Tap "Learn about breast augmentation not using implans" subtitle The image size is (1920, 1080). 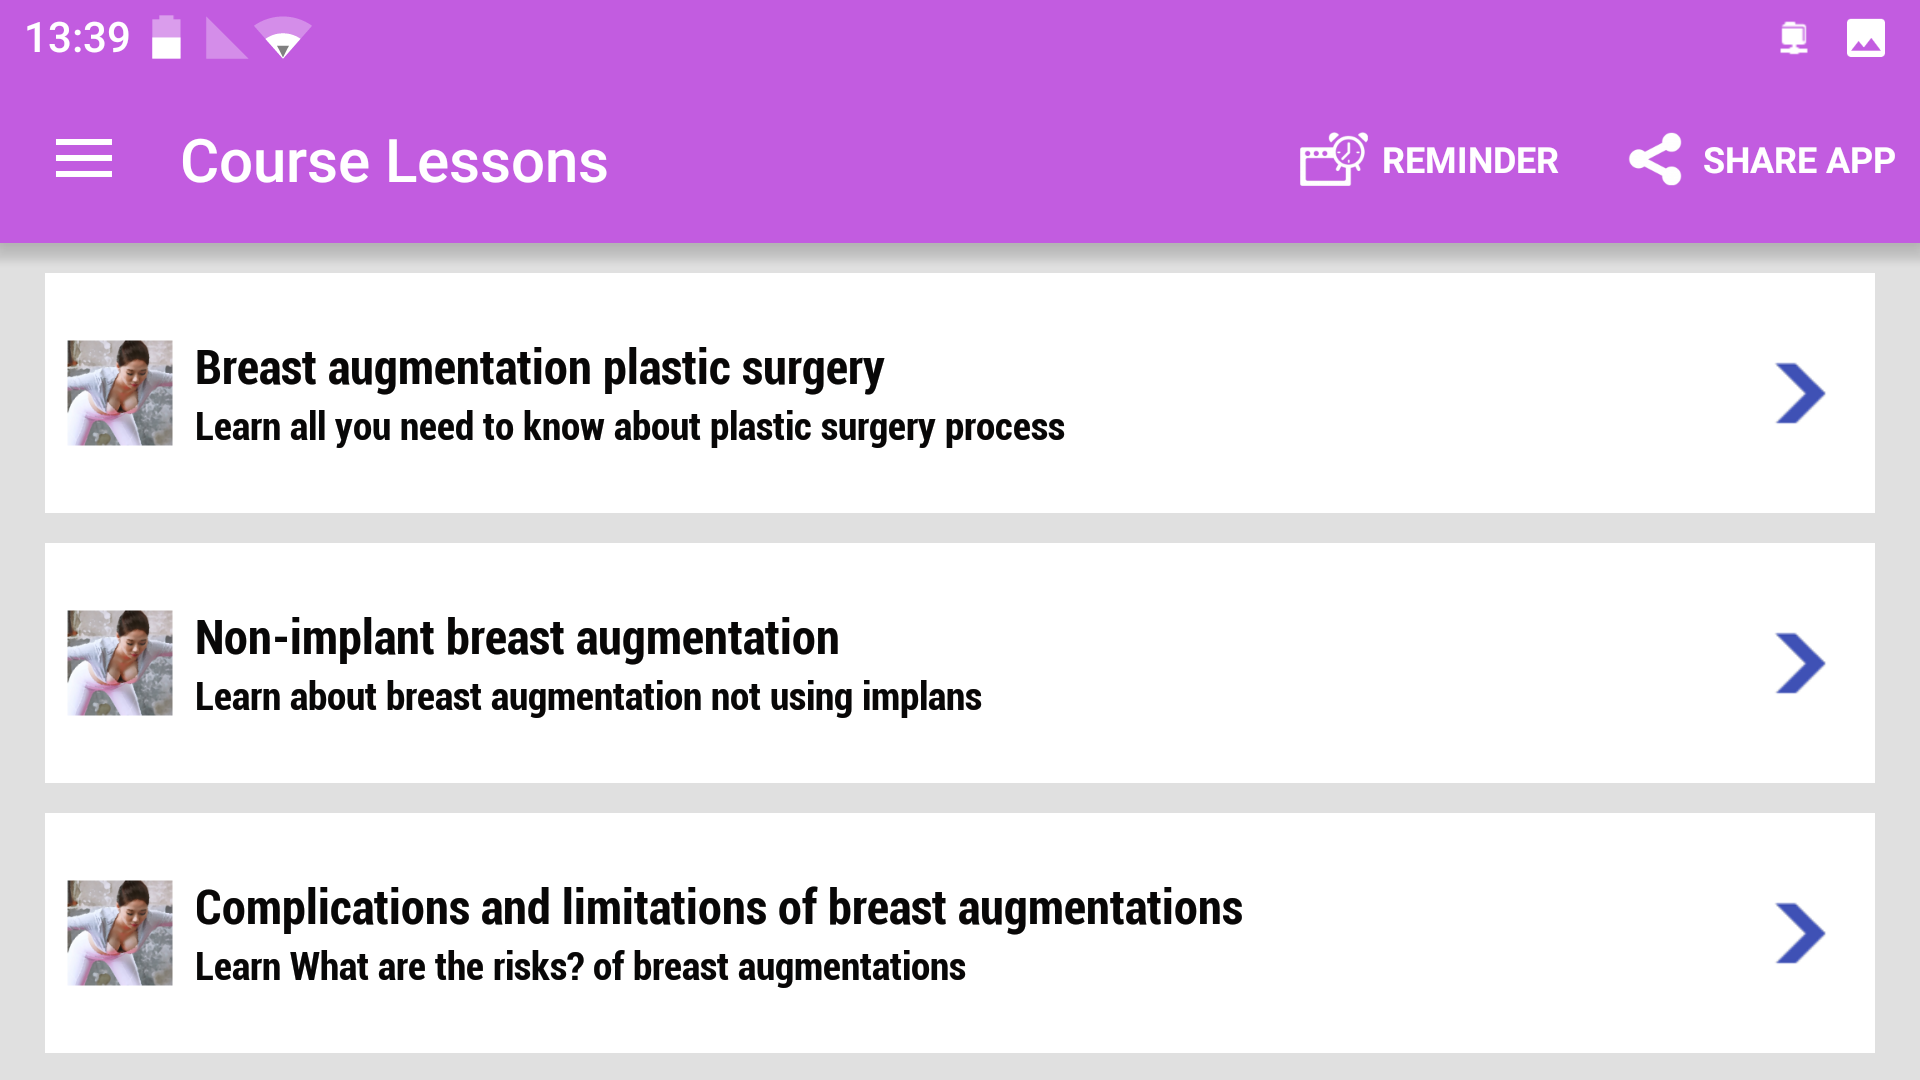pyautogui.click(x=588, y=697)
